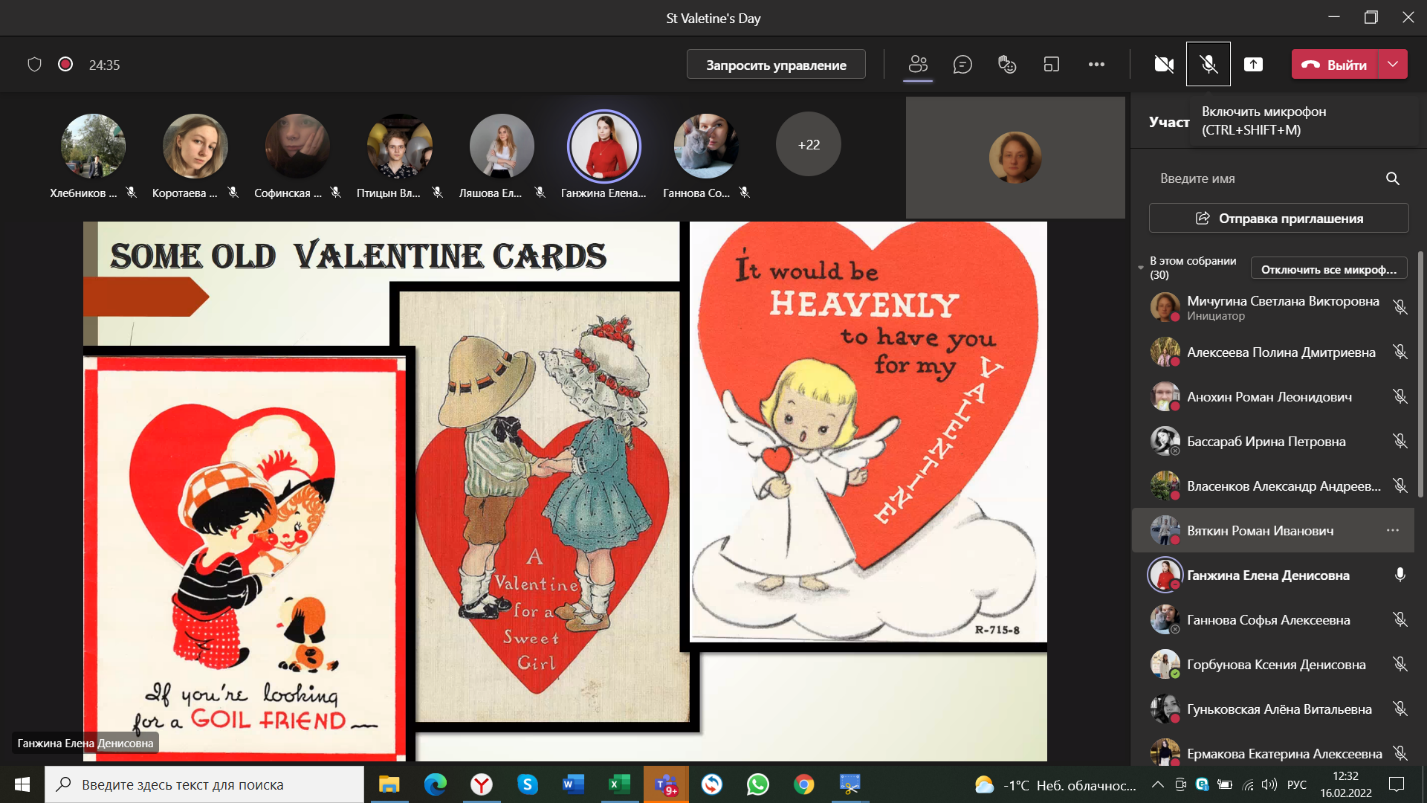Open options for Вяткин Роман Иванович

tap(1392, 531)
